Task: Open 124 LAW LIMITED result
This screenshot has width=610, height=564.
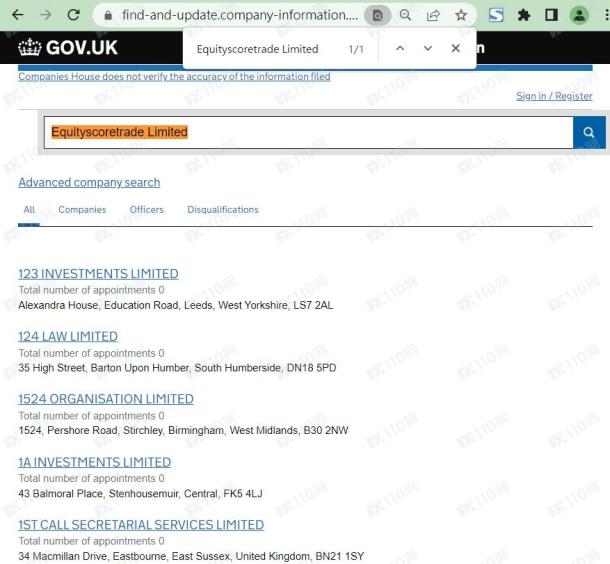Action: (x=68, y=336)
